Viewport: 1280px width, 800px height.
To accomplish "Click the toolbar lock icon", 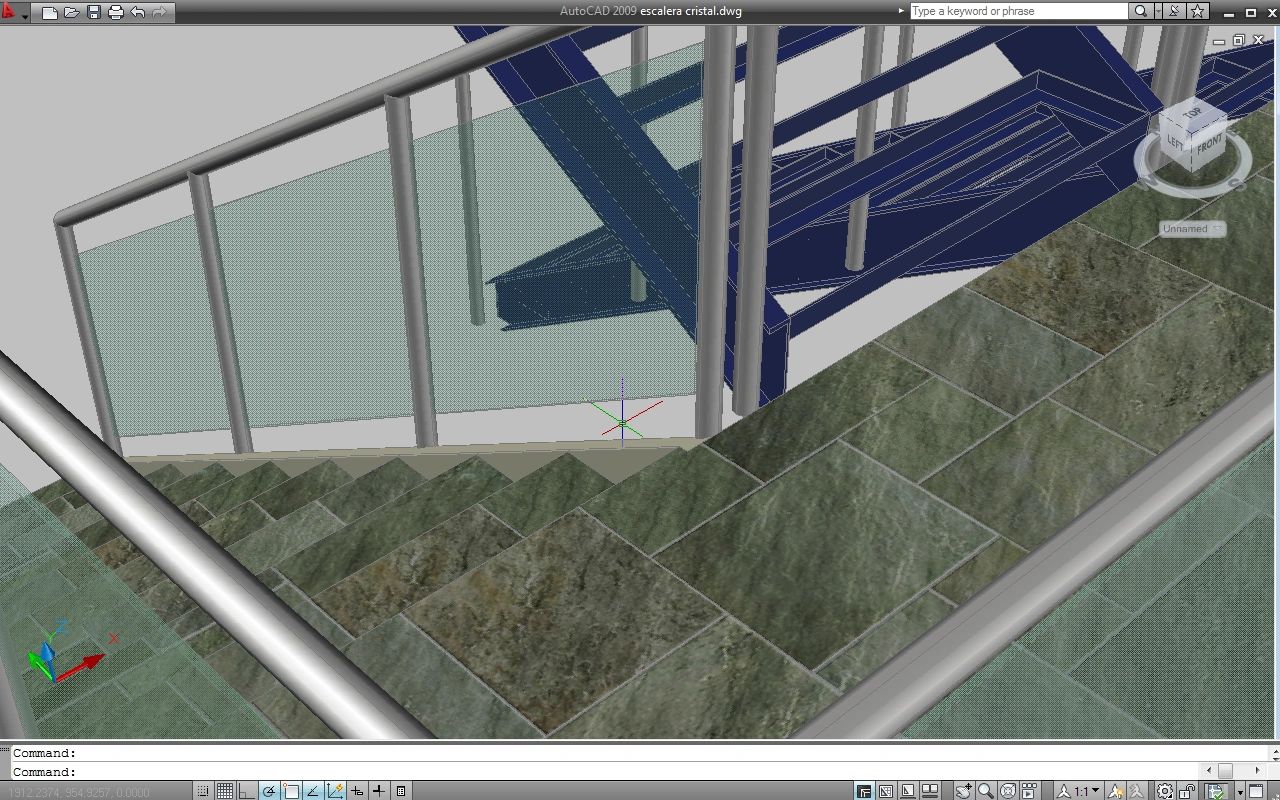I will pos(1190,791).
